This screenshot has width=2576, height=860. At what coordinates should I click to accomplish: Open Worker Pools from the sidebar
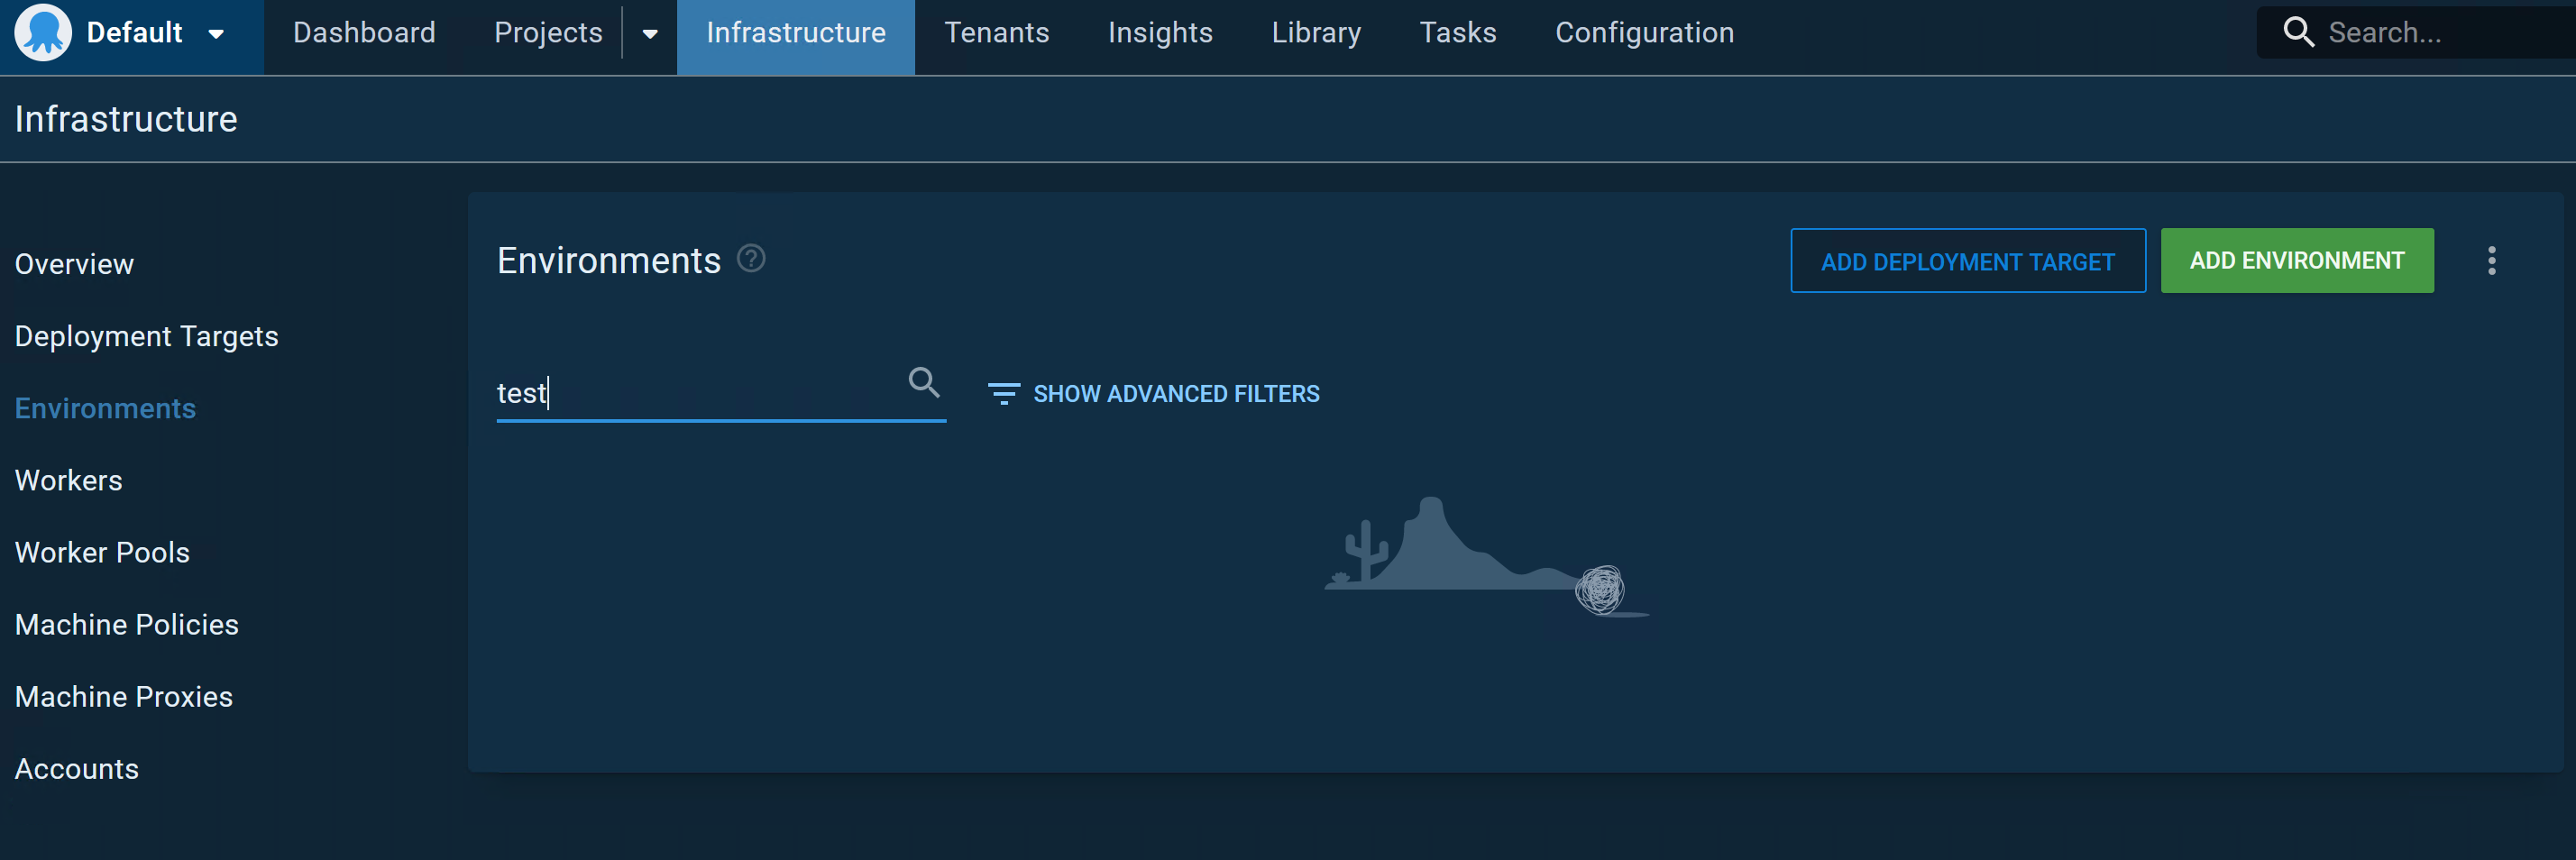102,551
